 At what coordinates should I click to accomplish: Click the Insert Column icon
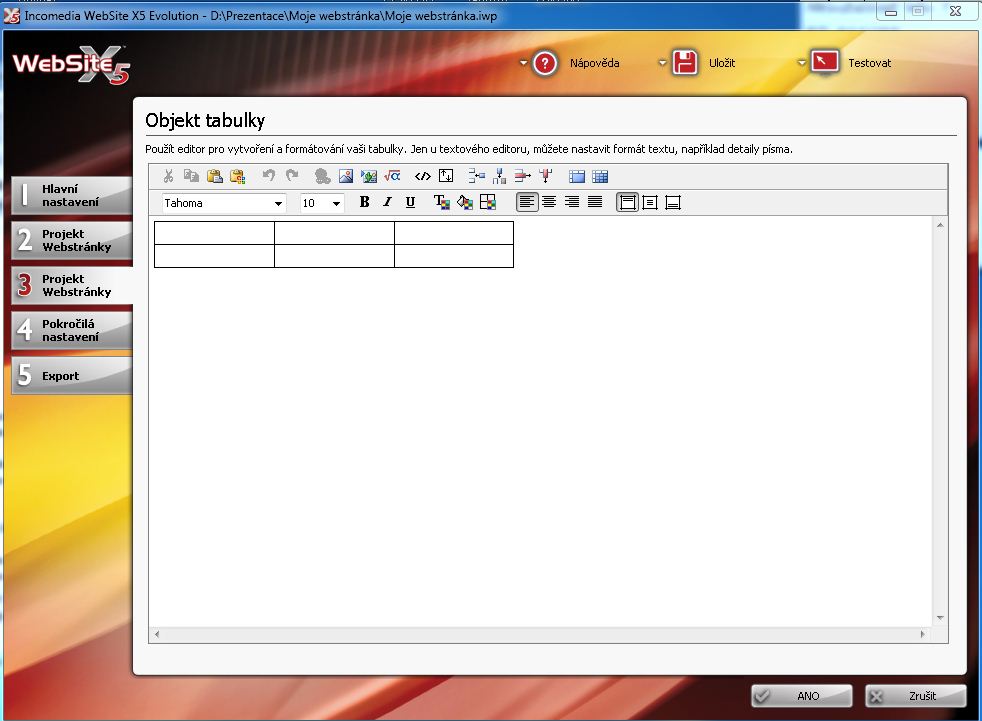point(499,176)
